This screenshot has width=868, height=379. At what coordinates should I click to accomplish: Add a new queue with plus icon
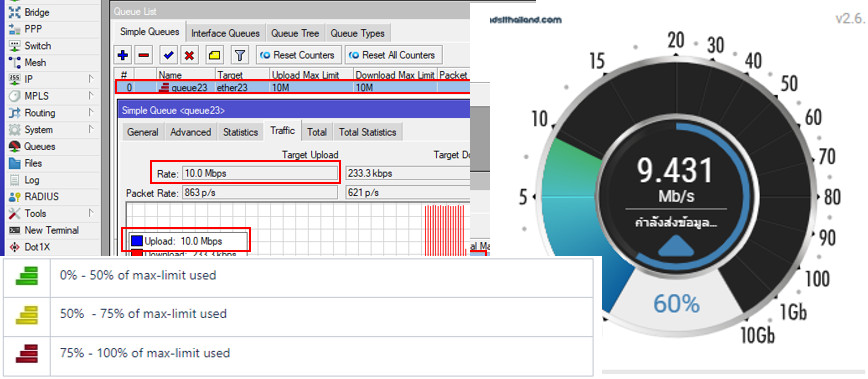click(123, 55)
